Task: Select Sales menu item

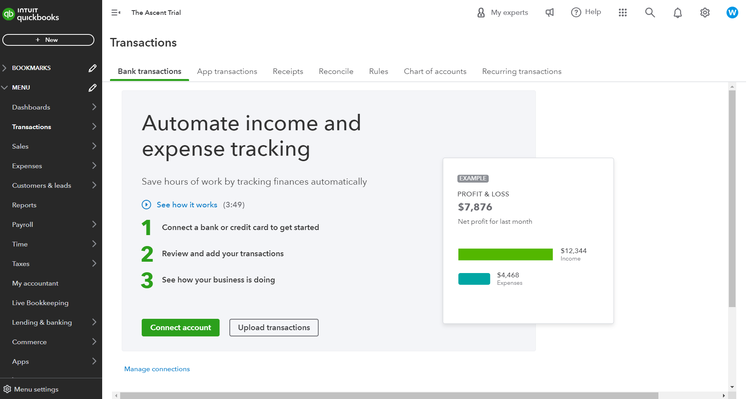Action: click(20, 146)
